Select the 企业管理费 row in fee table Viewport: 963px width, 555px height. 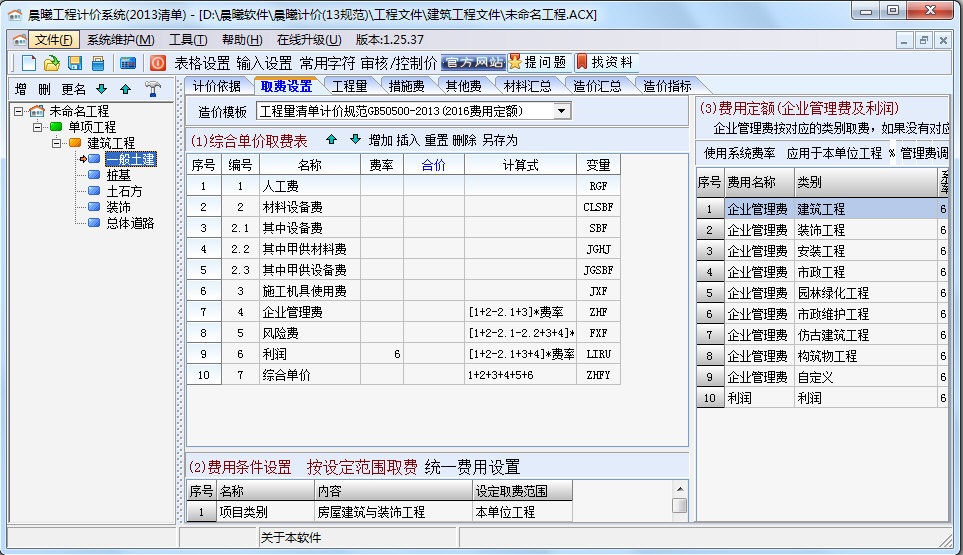pyautogui.click(x=403, y=312)
